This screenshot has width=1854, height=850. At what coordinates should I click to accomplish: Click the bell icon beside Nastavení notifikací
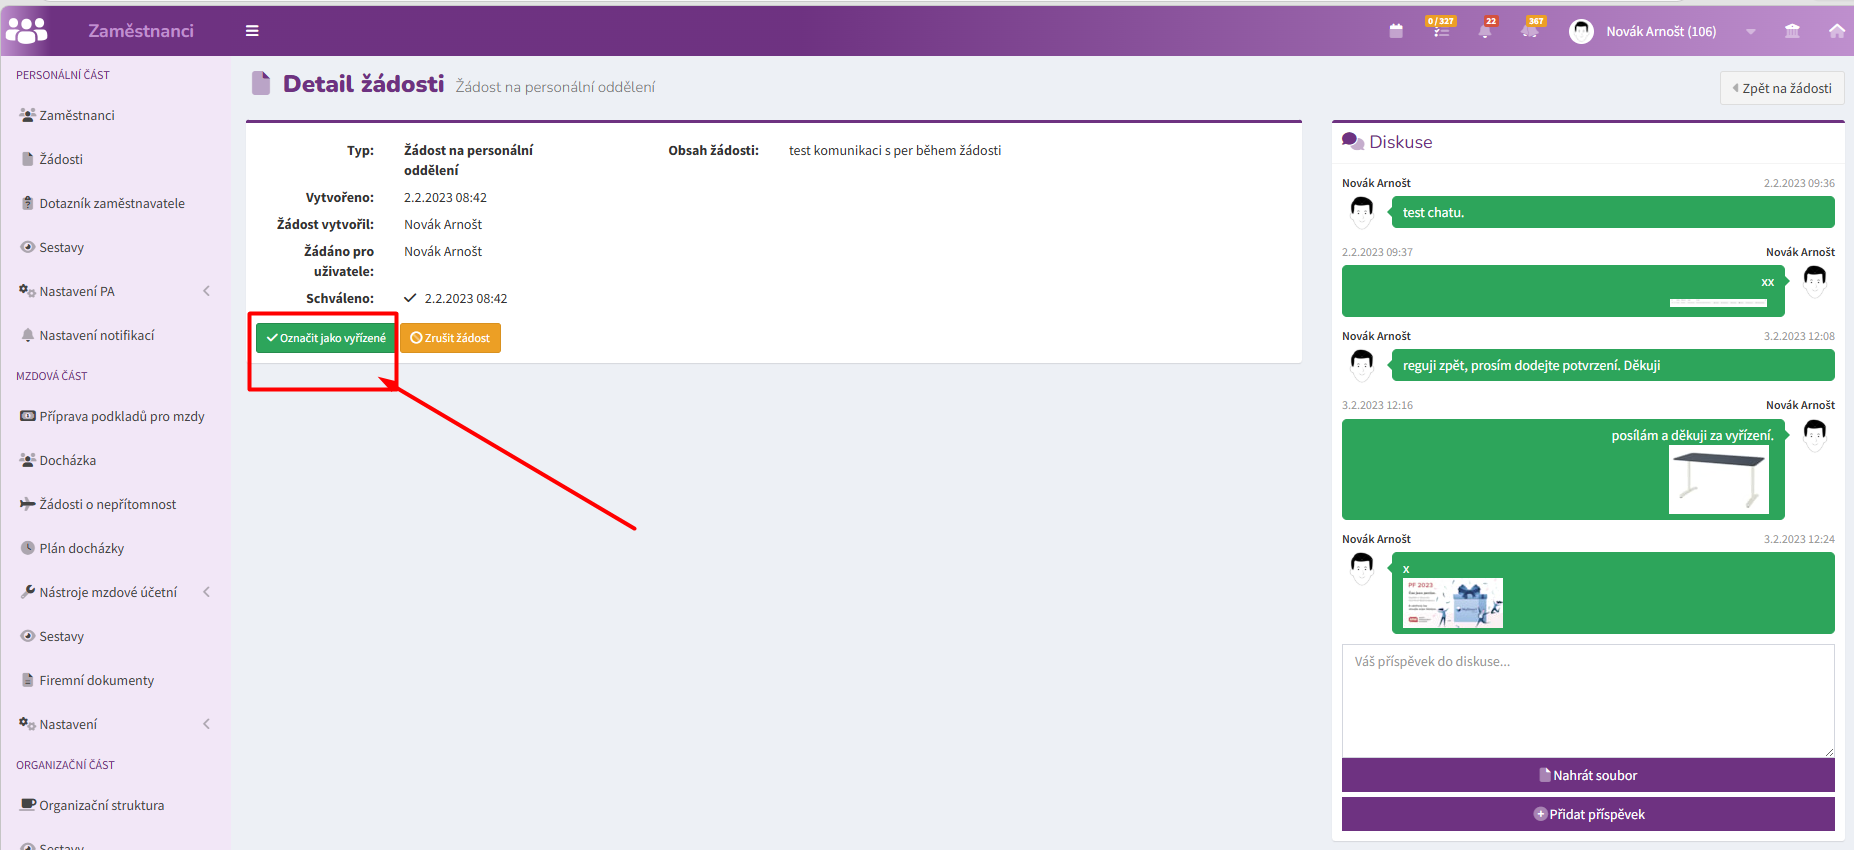[x=28, y=335]
